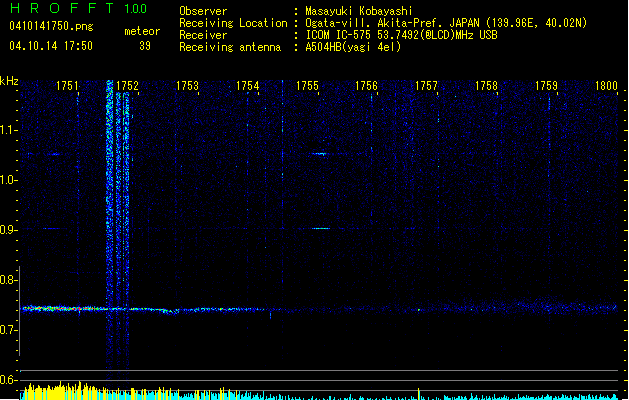629x400 pixels.
Task: Click the 1752 time marker
Action: pos(127,86)
